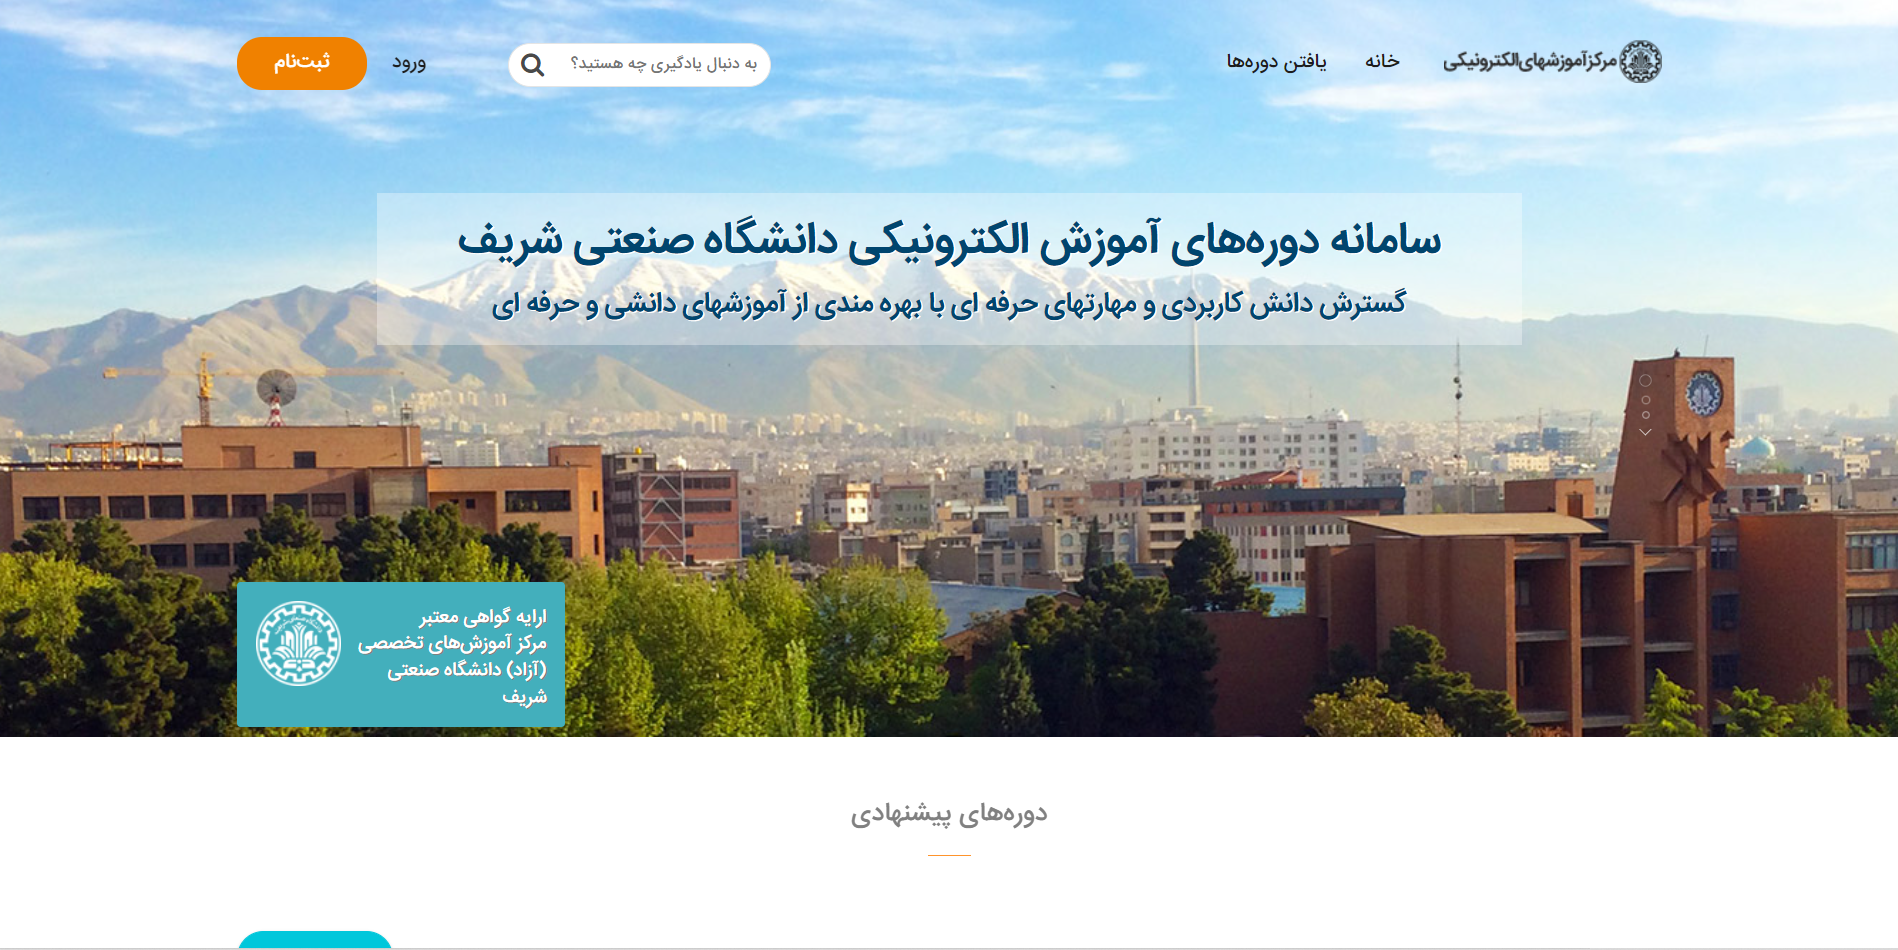The image size is (1898, 950).
Task: Select the third slider dot
Action: [x=1645, y=415]
